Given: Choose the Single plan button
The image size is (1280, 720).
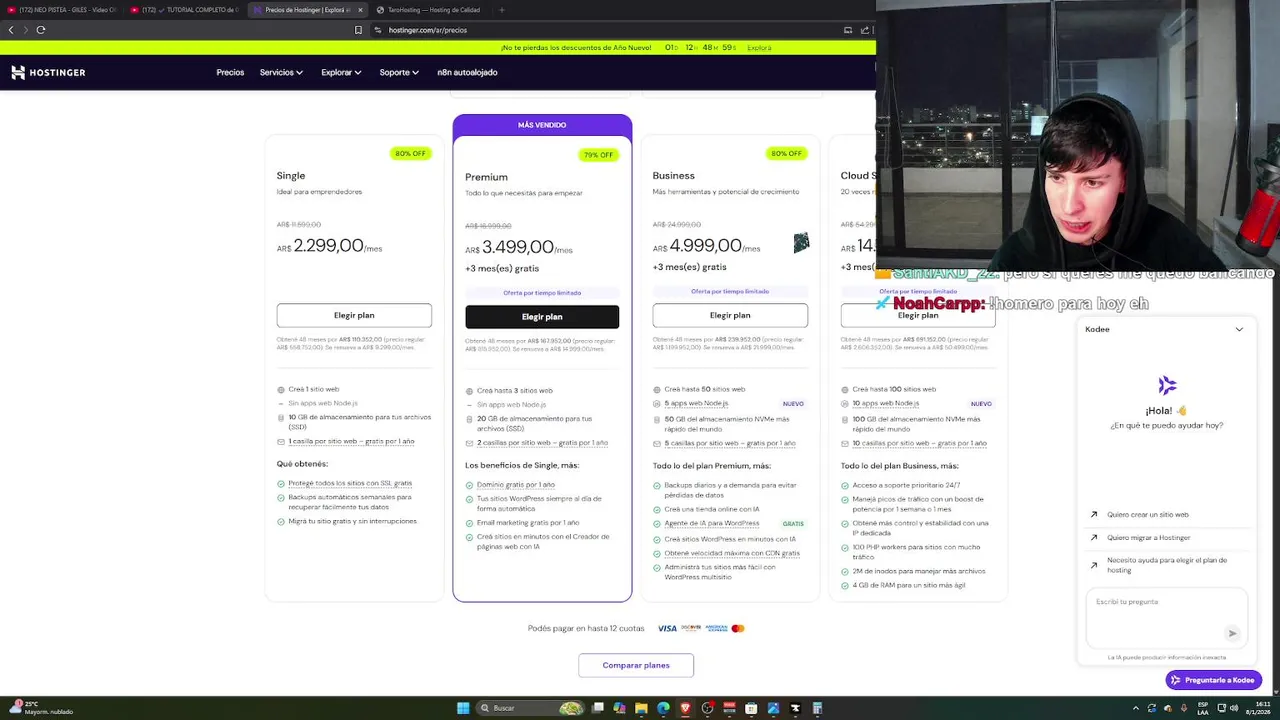Looking at the screenshot, I should pyautogui.click(x=354, y=315).
